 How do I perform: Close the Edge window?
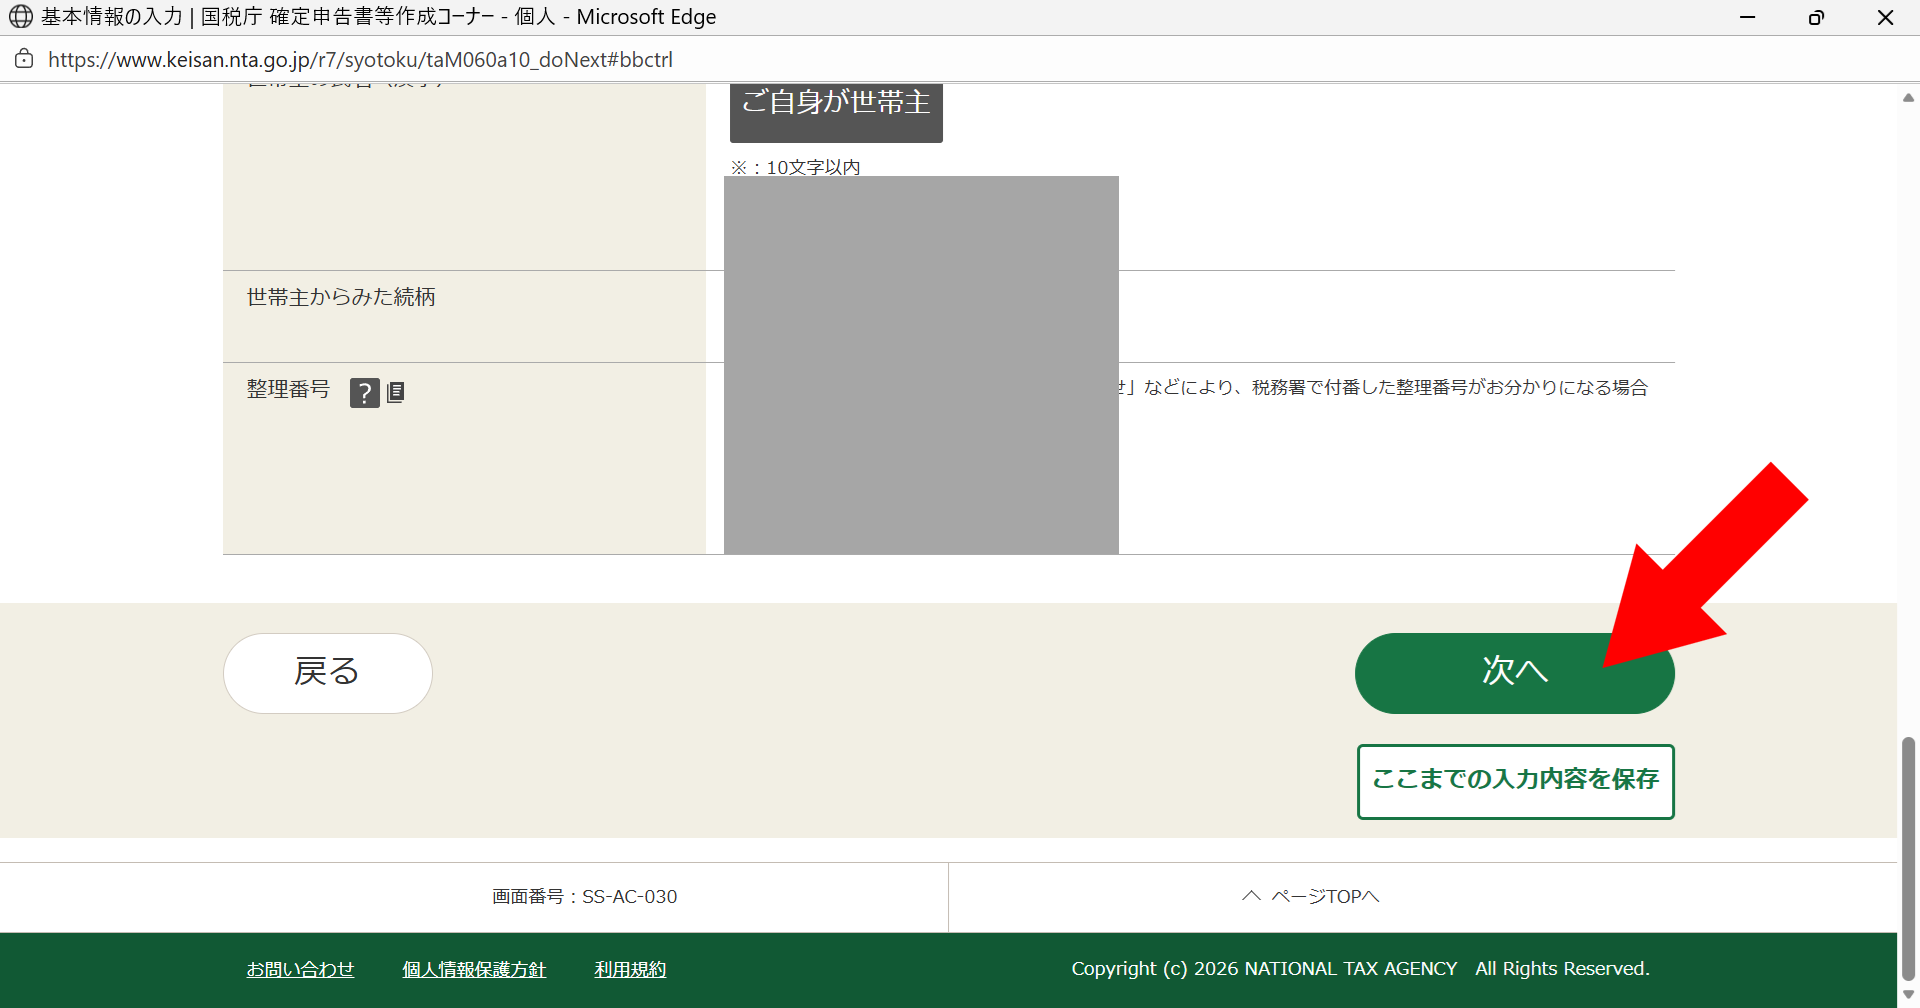tap(1885, 17)
